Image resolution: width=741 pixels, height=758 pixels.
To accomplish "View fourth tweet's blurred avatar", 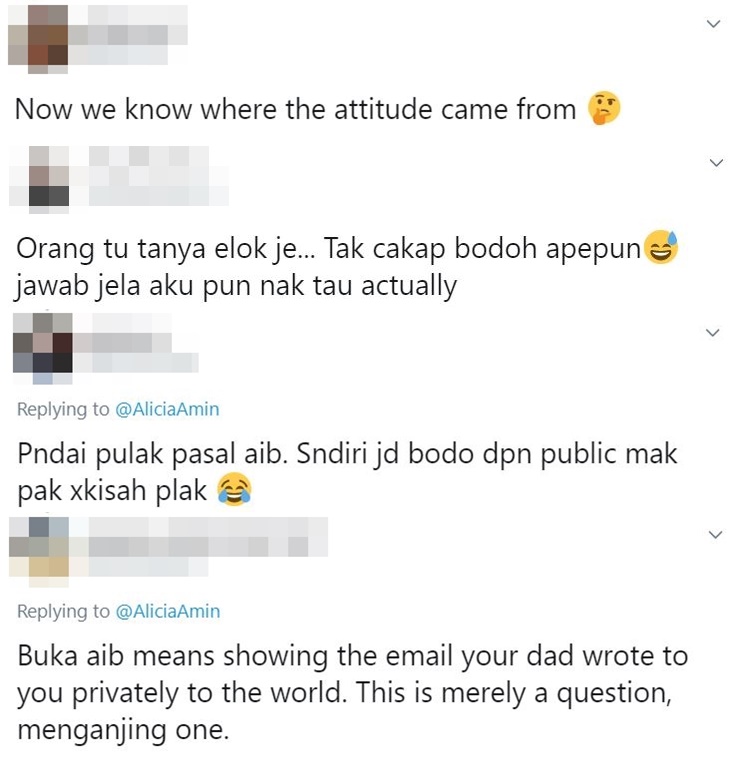I will tap(39, 552).
